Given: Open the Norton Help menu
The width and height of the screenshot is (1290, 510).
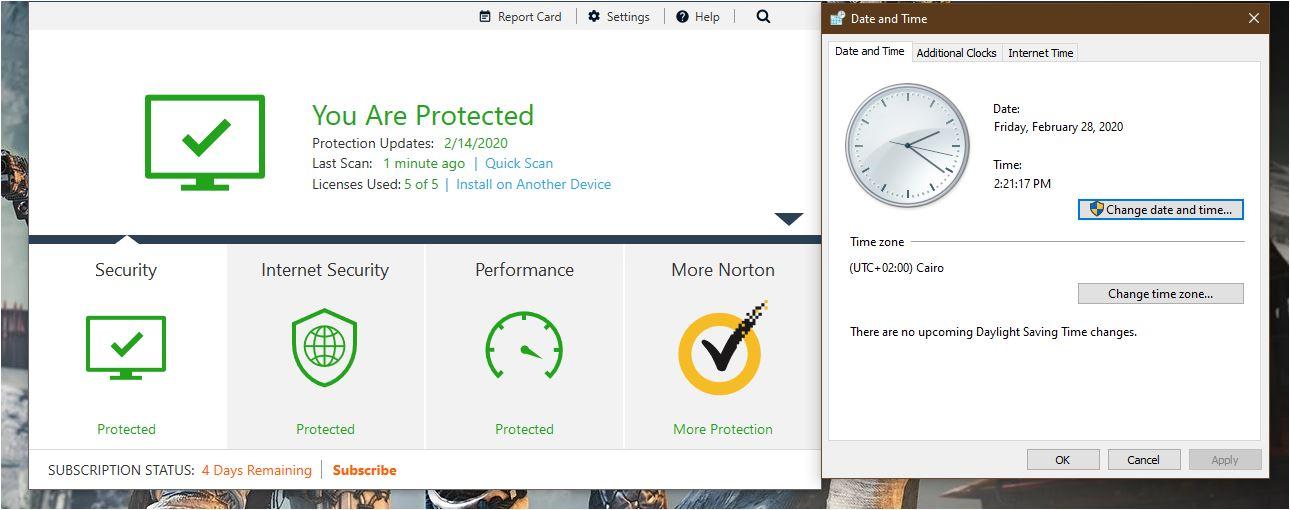Looking at the screenshot, I should click(698, 16).
